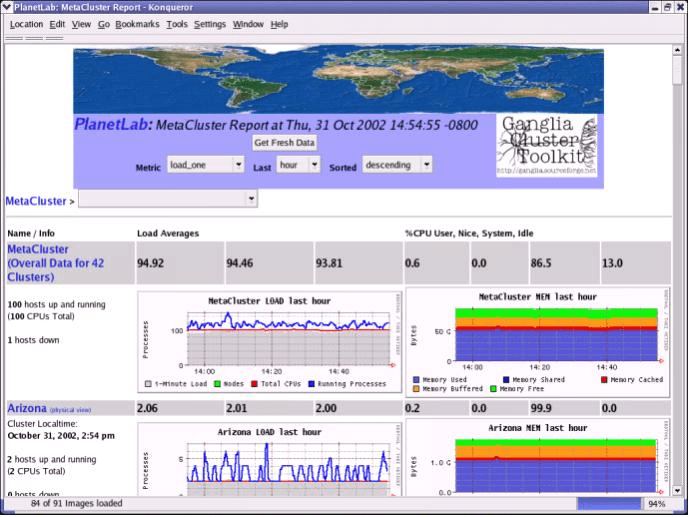Image resolution: width=689 pixels, height=517 pixels.
Task: Maximize the Konqueror window
Action: 667,7
